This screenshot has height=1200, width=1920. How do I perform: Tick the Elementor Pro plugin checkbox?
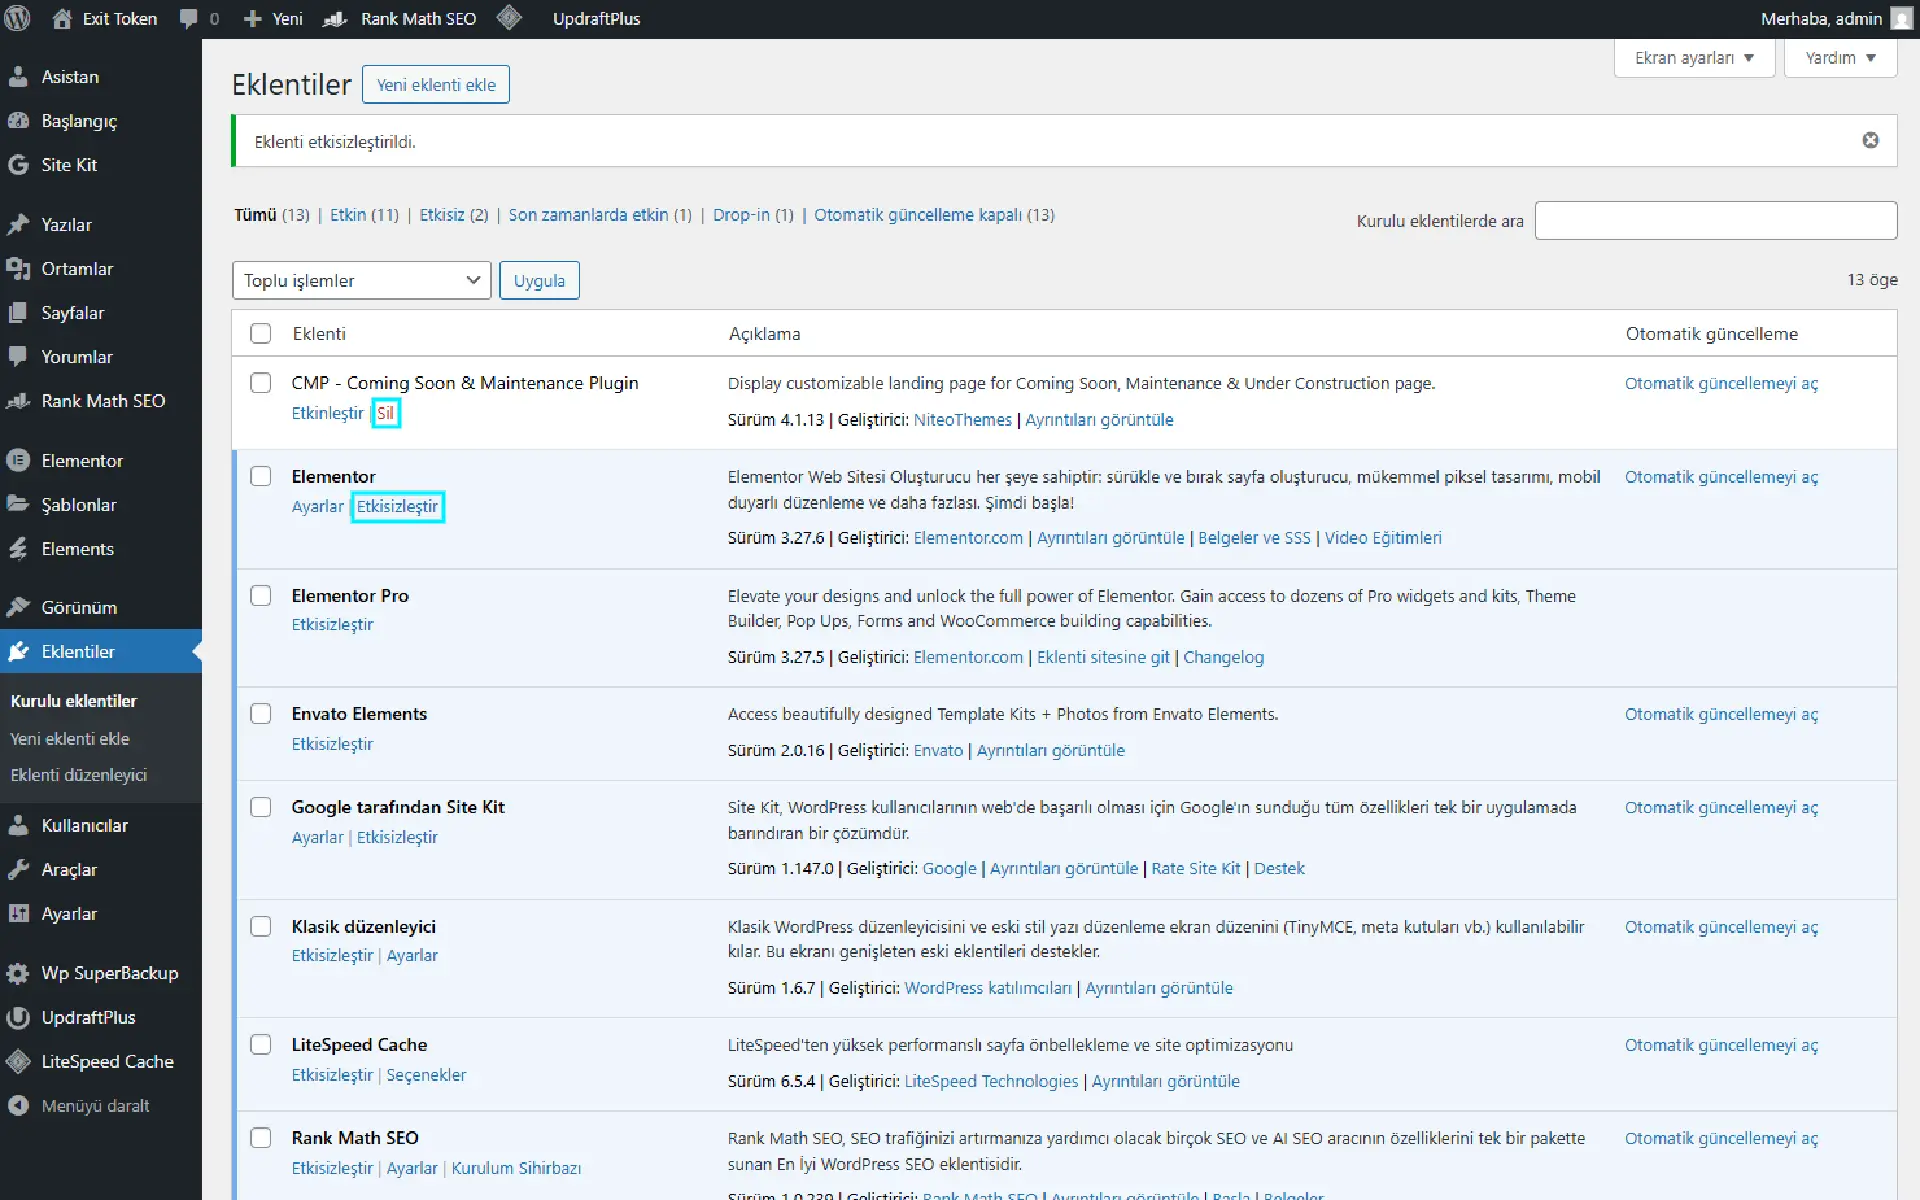(261, 596)
